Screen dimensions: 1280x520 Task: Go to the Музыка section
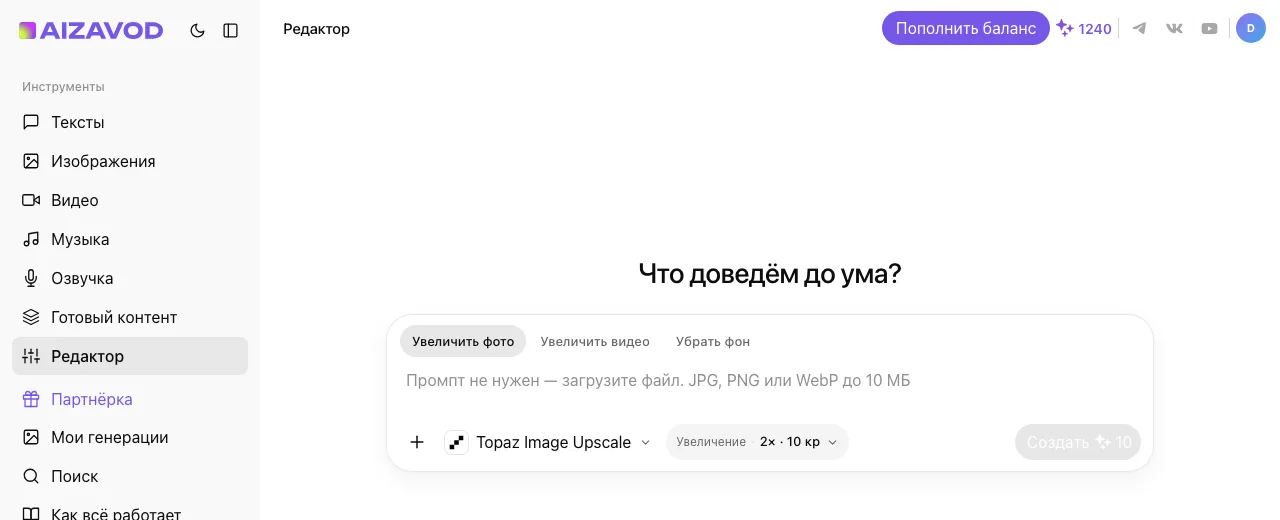[130, 239]
